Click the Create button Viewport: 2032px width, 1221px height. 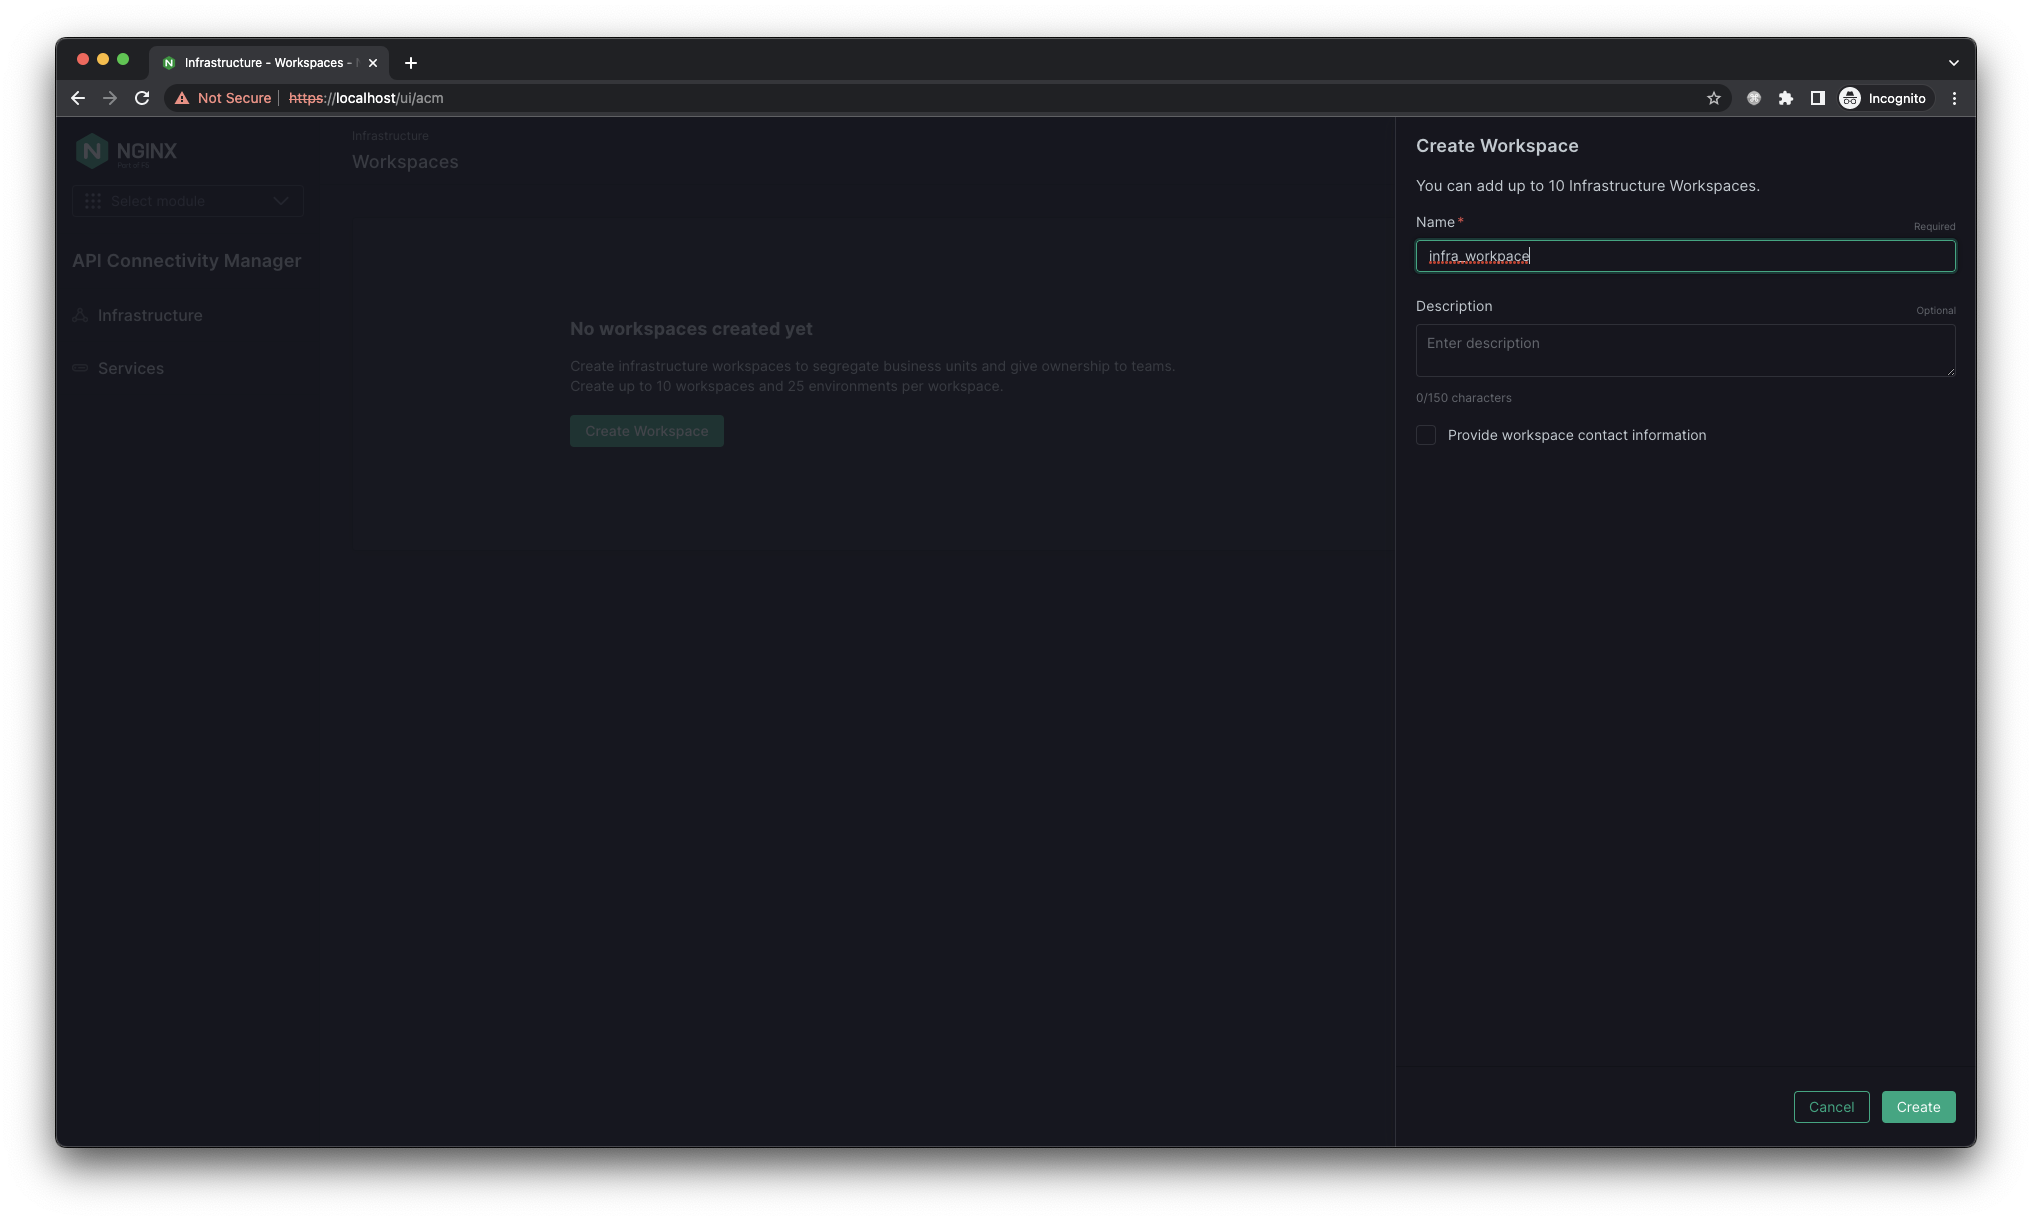pyautogui.click(x=1918, y=1107)
